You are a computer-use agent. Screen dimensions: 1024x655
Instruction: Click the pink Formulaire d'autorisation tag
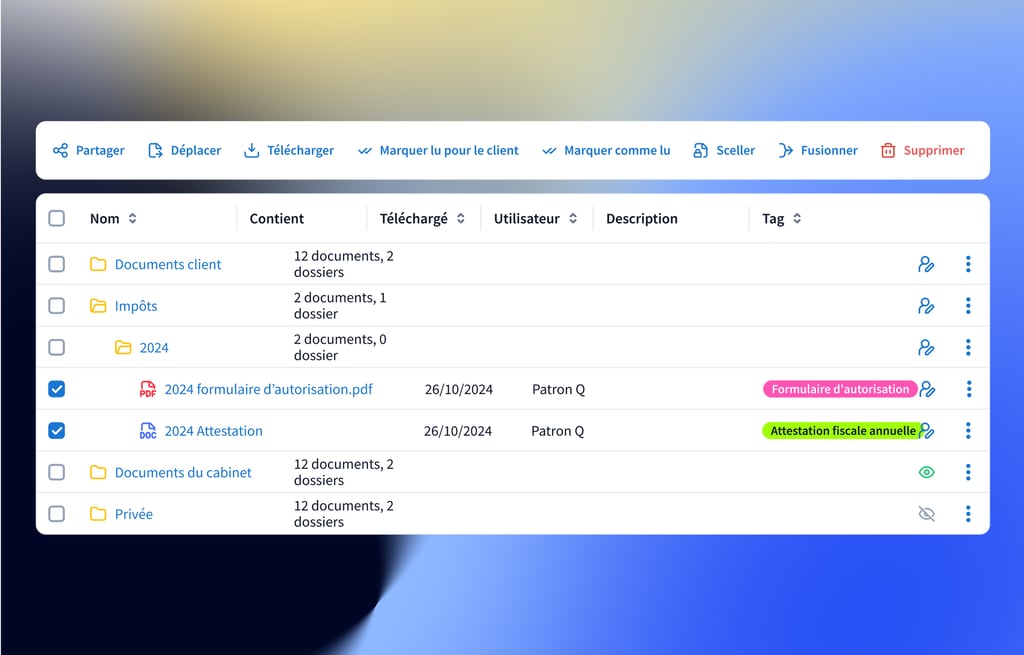pyautogui.click(x=840, y=389)
